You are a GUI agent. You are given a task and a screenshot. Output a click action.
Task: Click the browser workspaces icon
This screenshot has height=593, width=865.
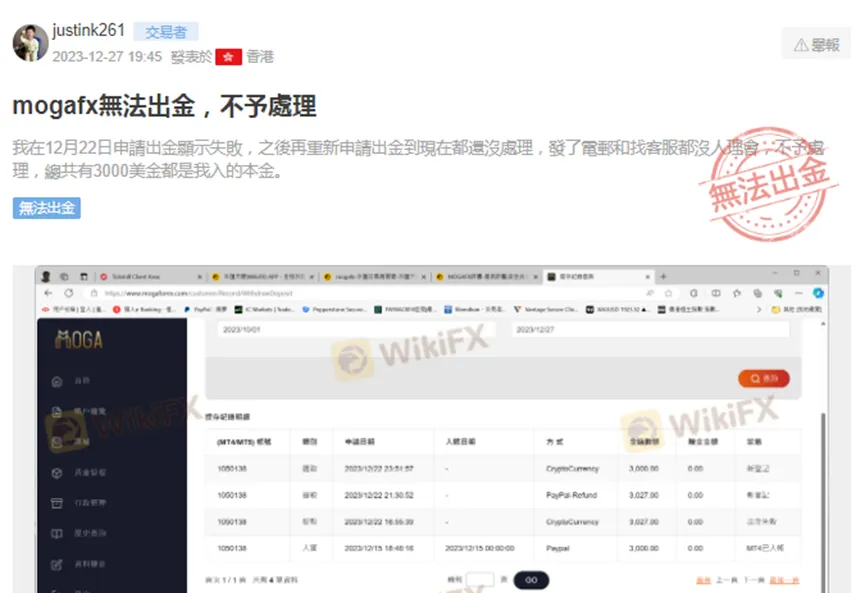[x=65, y=276]
